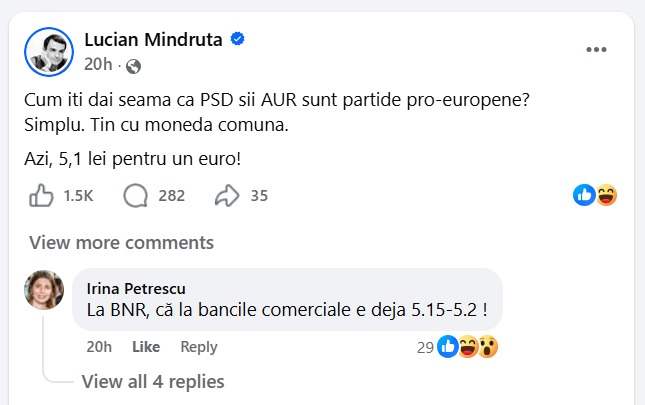
Task: Expand View all 4 replies
Action: (x=152, y=381)
